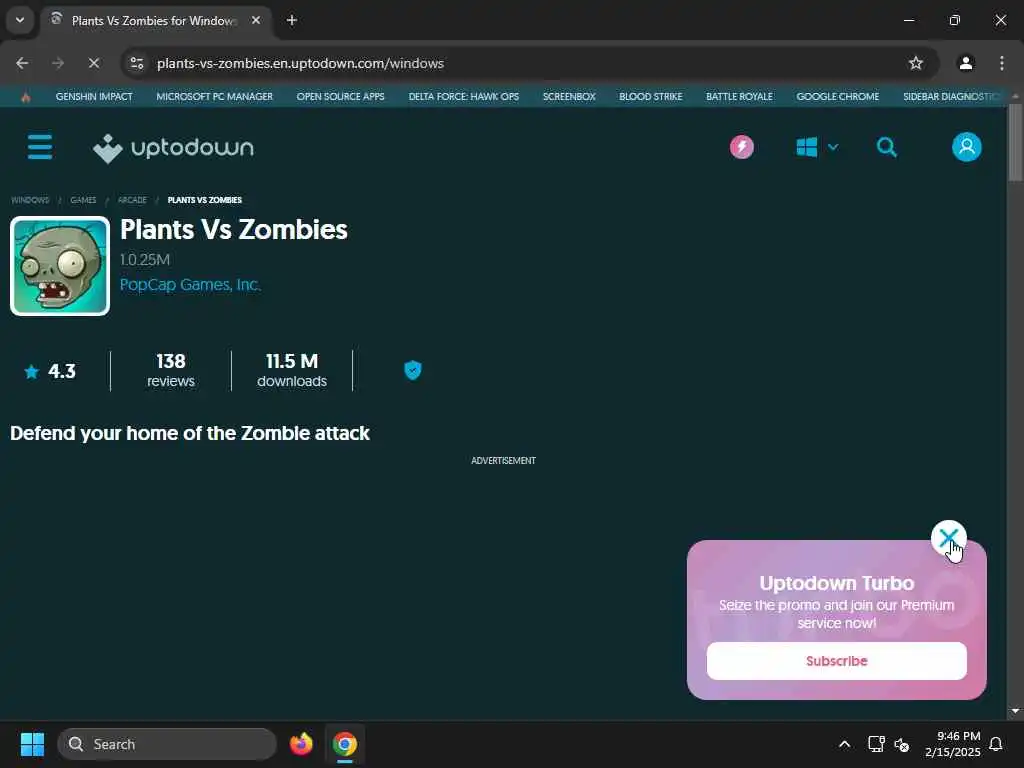Viewport: 1024px width, 768px height.
Task: Go to Arcade breadcrumb
Action: pos(132,200)
